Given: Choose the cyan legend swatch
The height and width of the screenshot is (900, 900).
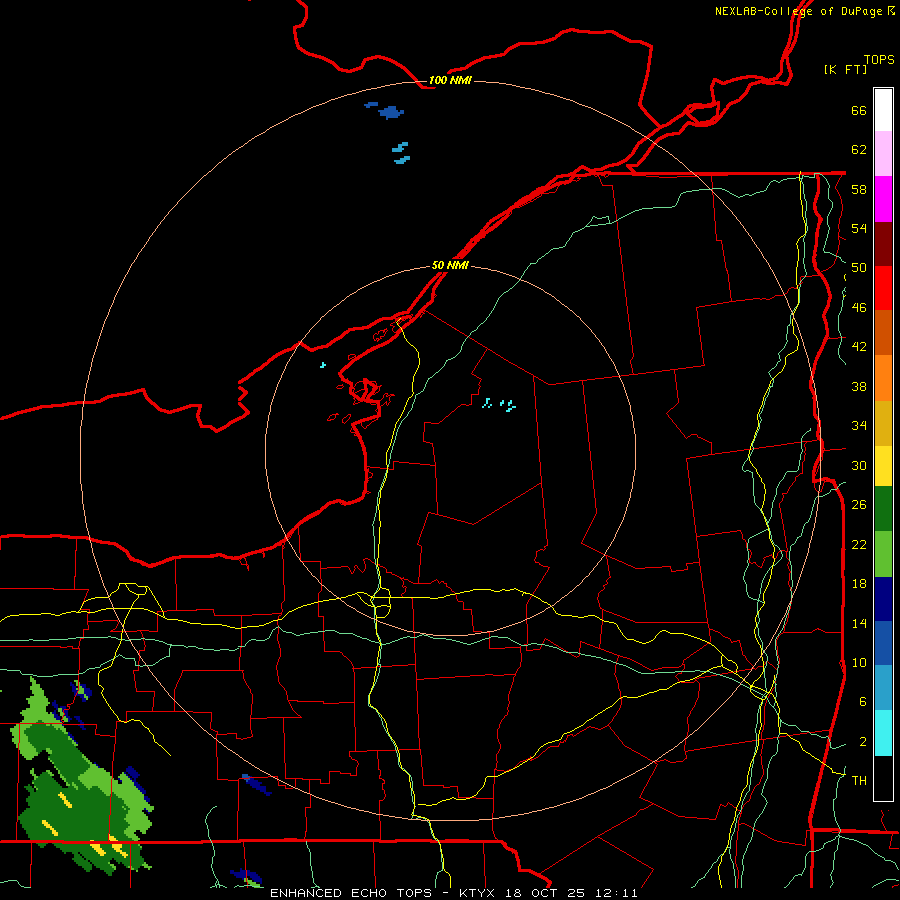Looking at the screenshot, I should (x=883, y=733).
